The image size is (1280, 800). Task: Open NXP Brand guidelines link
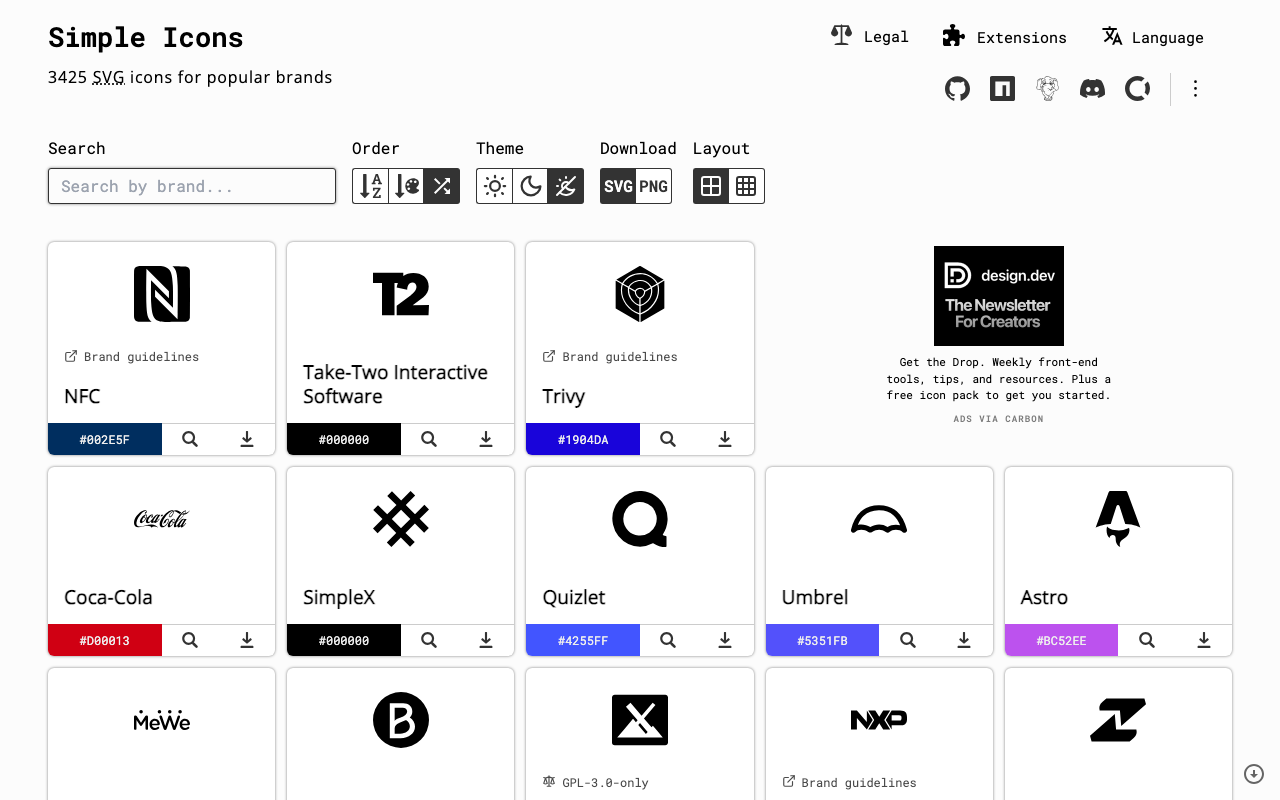849,783
